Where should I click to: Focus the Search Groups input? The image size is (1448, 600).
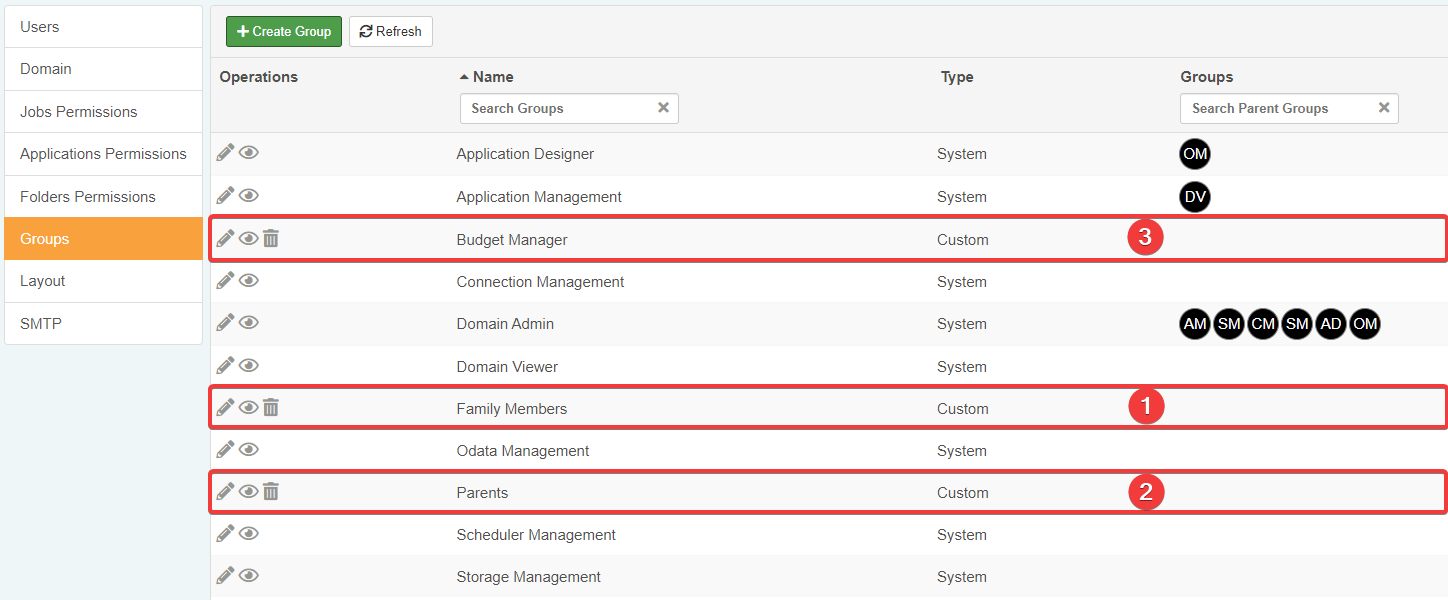coord(555,108)
